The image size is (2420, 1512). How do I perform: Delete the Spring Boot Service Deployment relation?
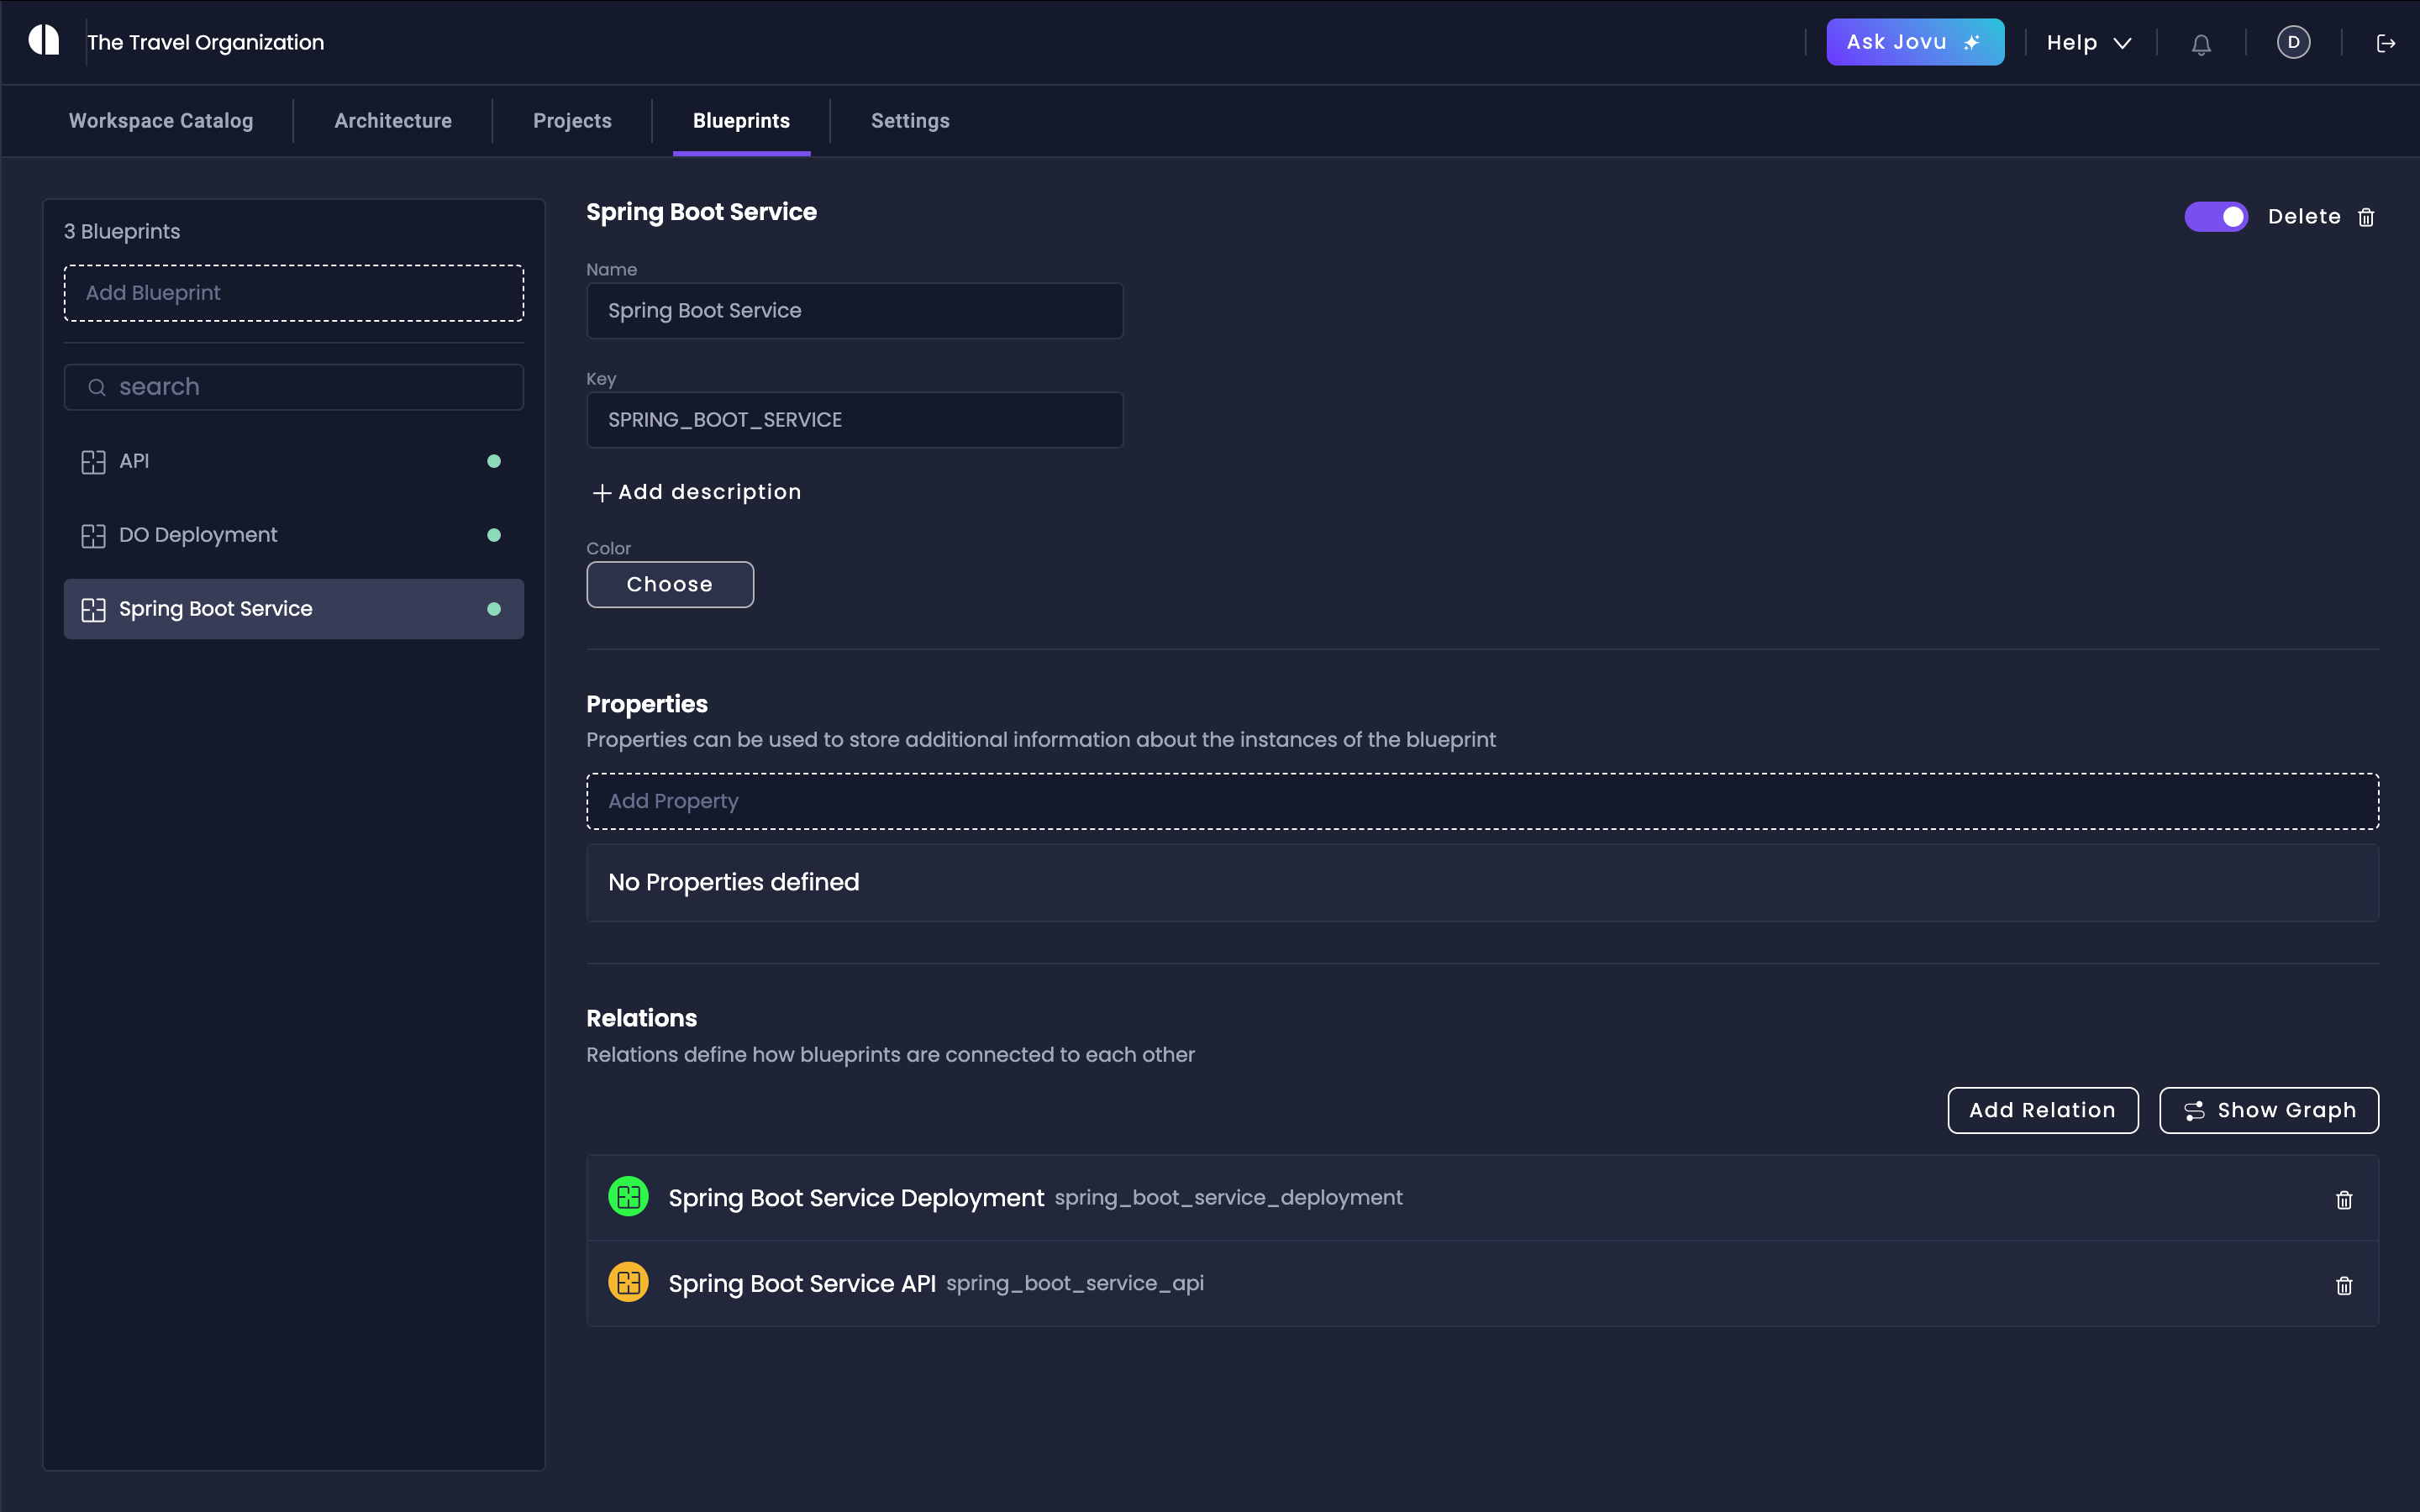pos(2343,1199)
